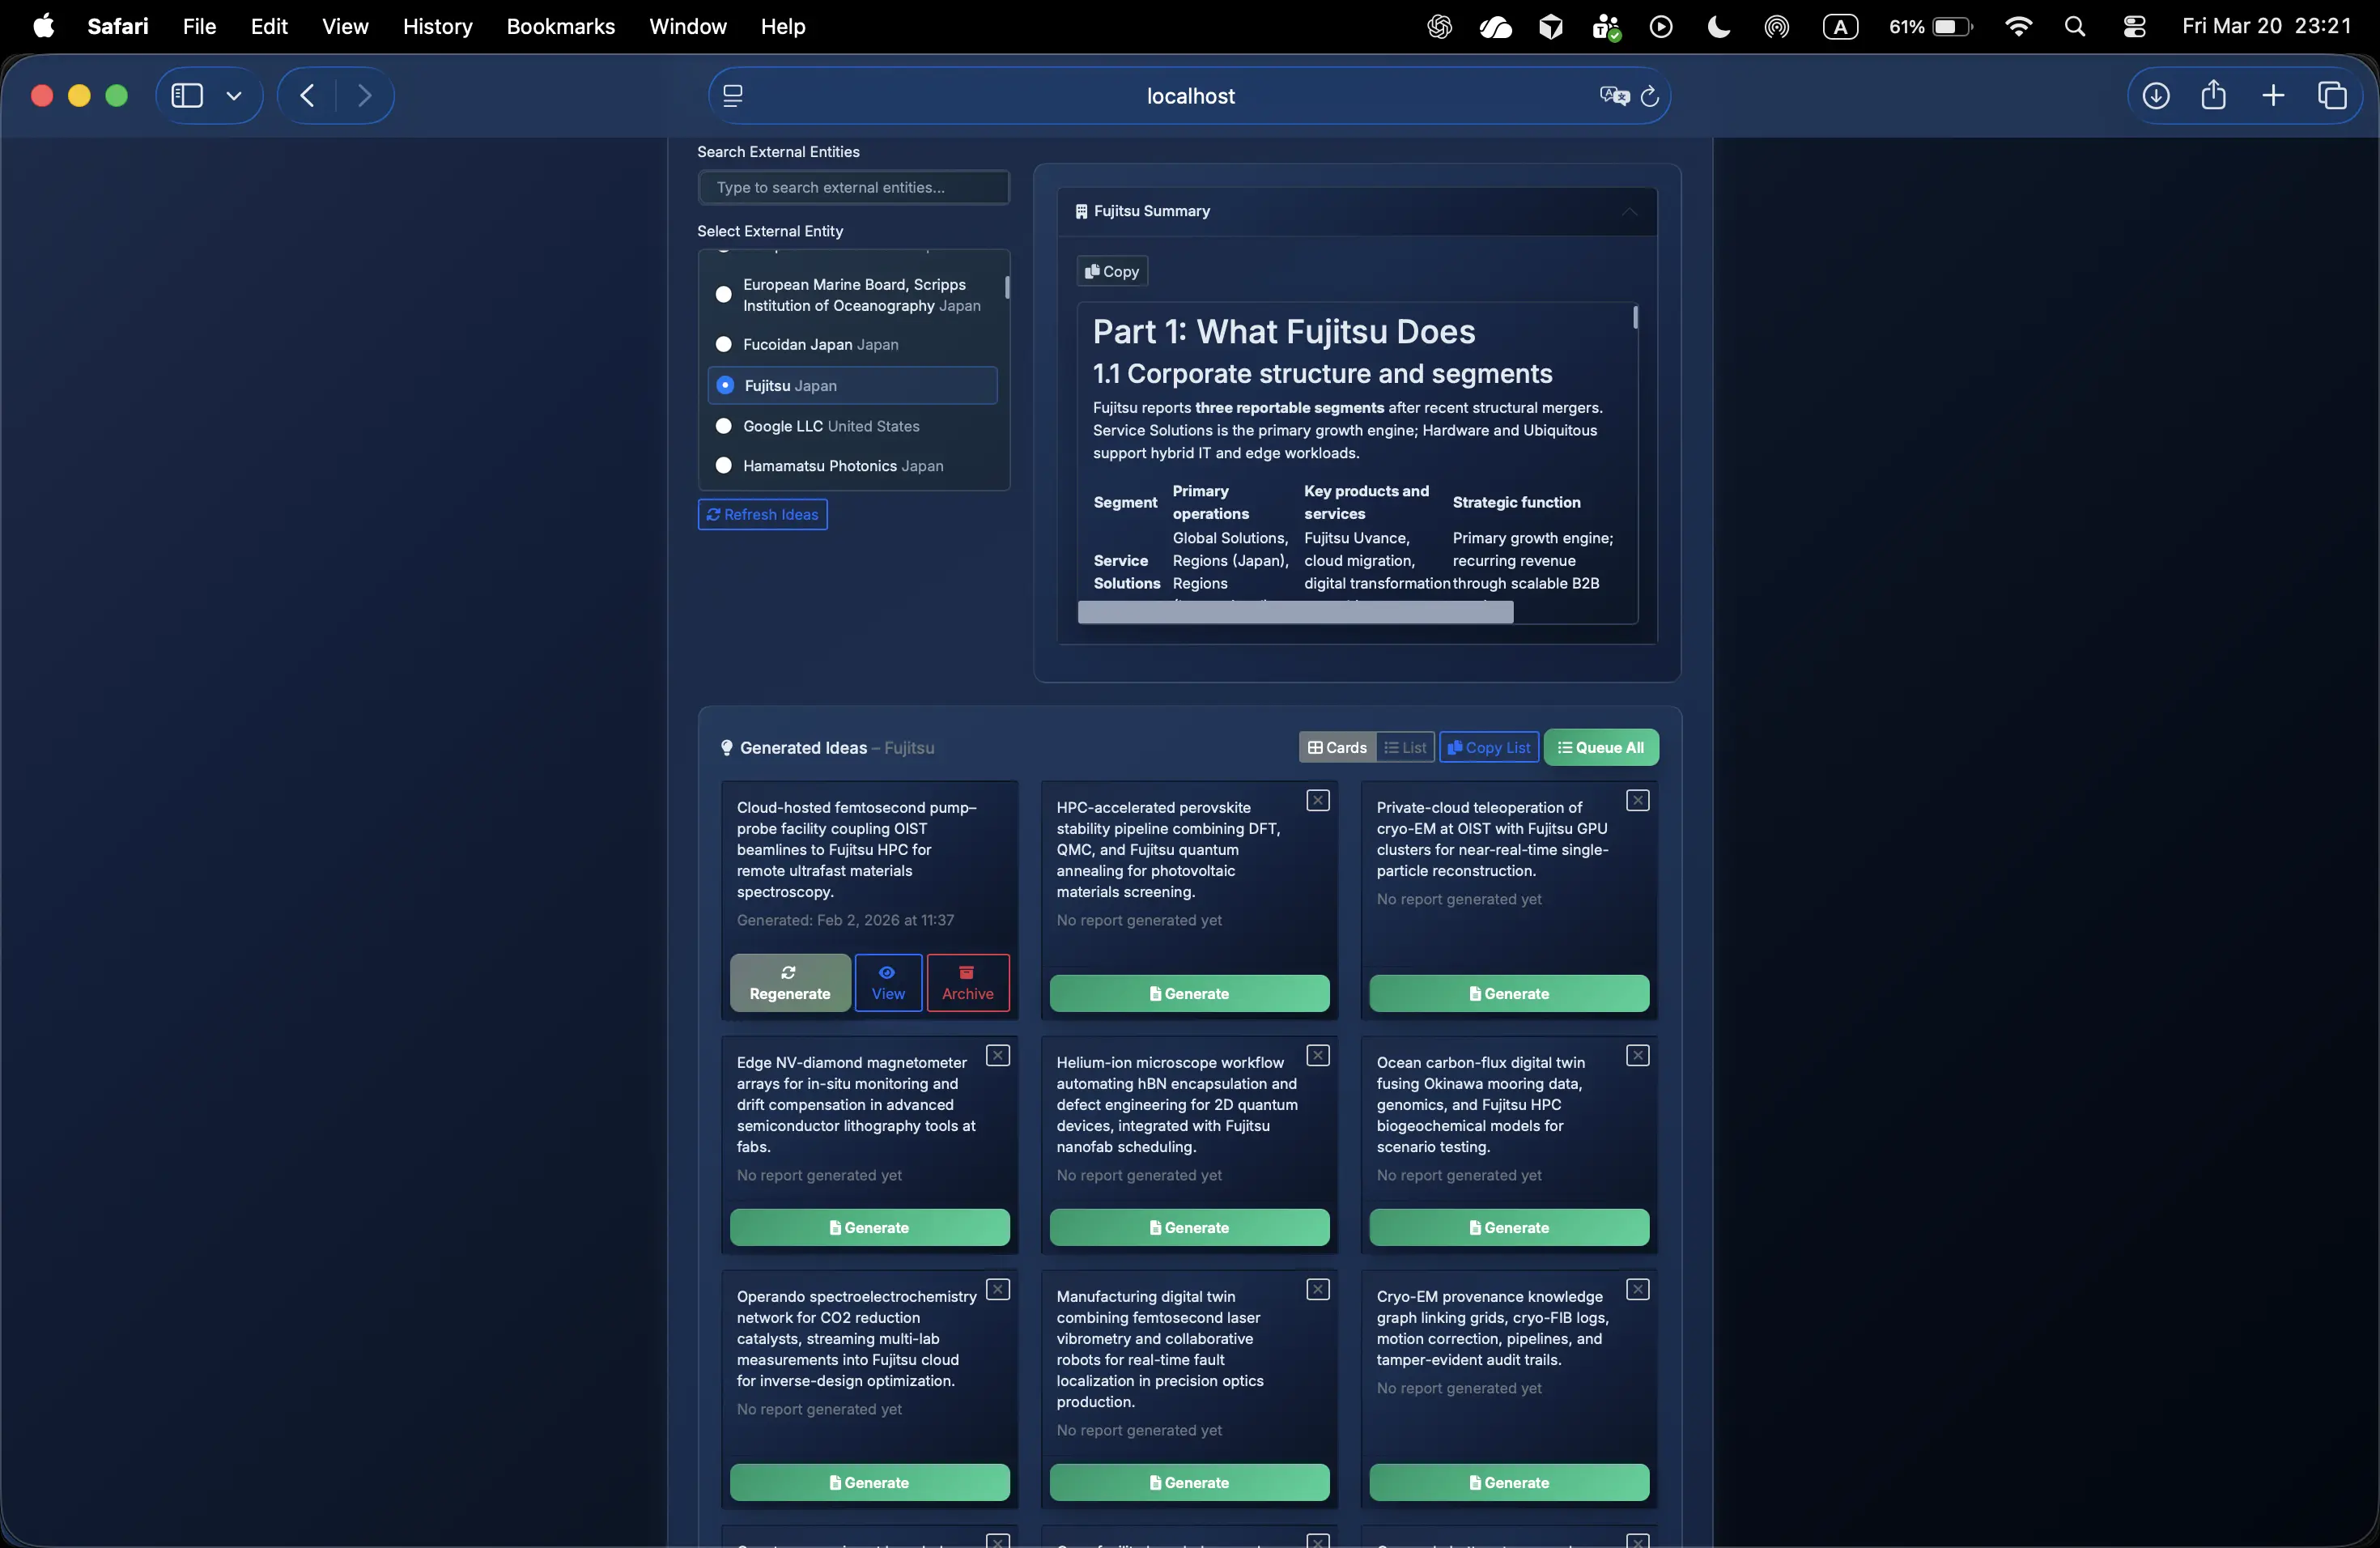Click the Refresh Ideas button

pos(762,514)
